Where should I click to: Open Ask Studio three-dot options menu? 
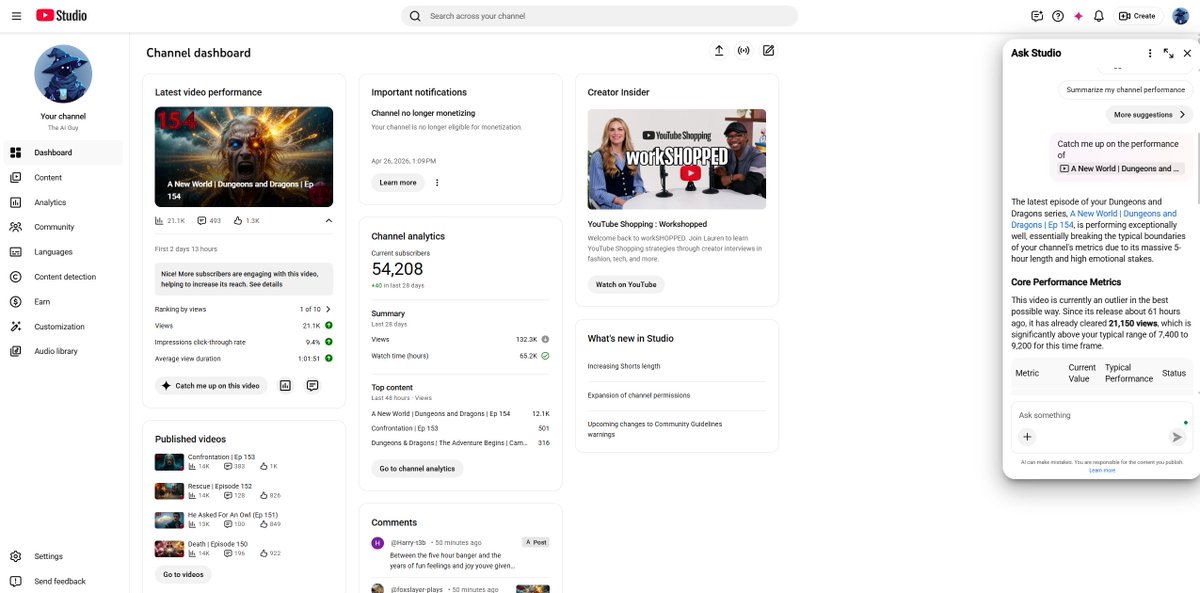pos(1150,53)
